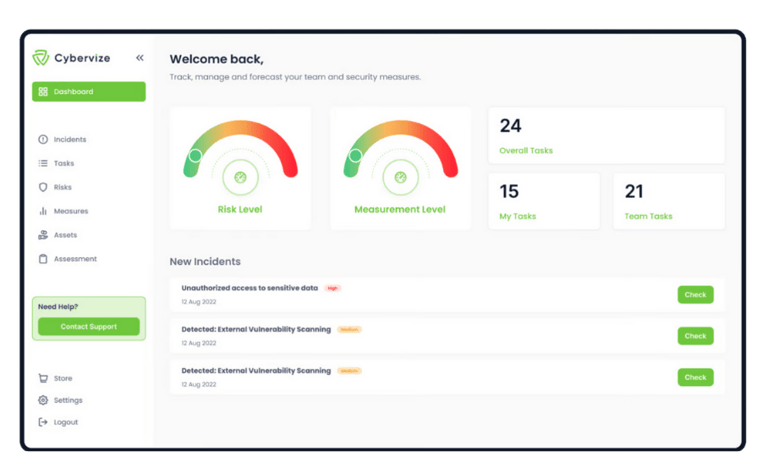Click the Settings gear icon

(43, 400)
